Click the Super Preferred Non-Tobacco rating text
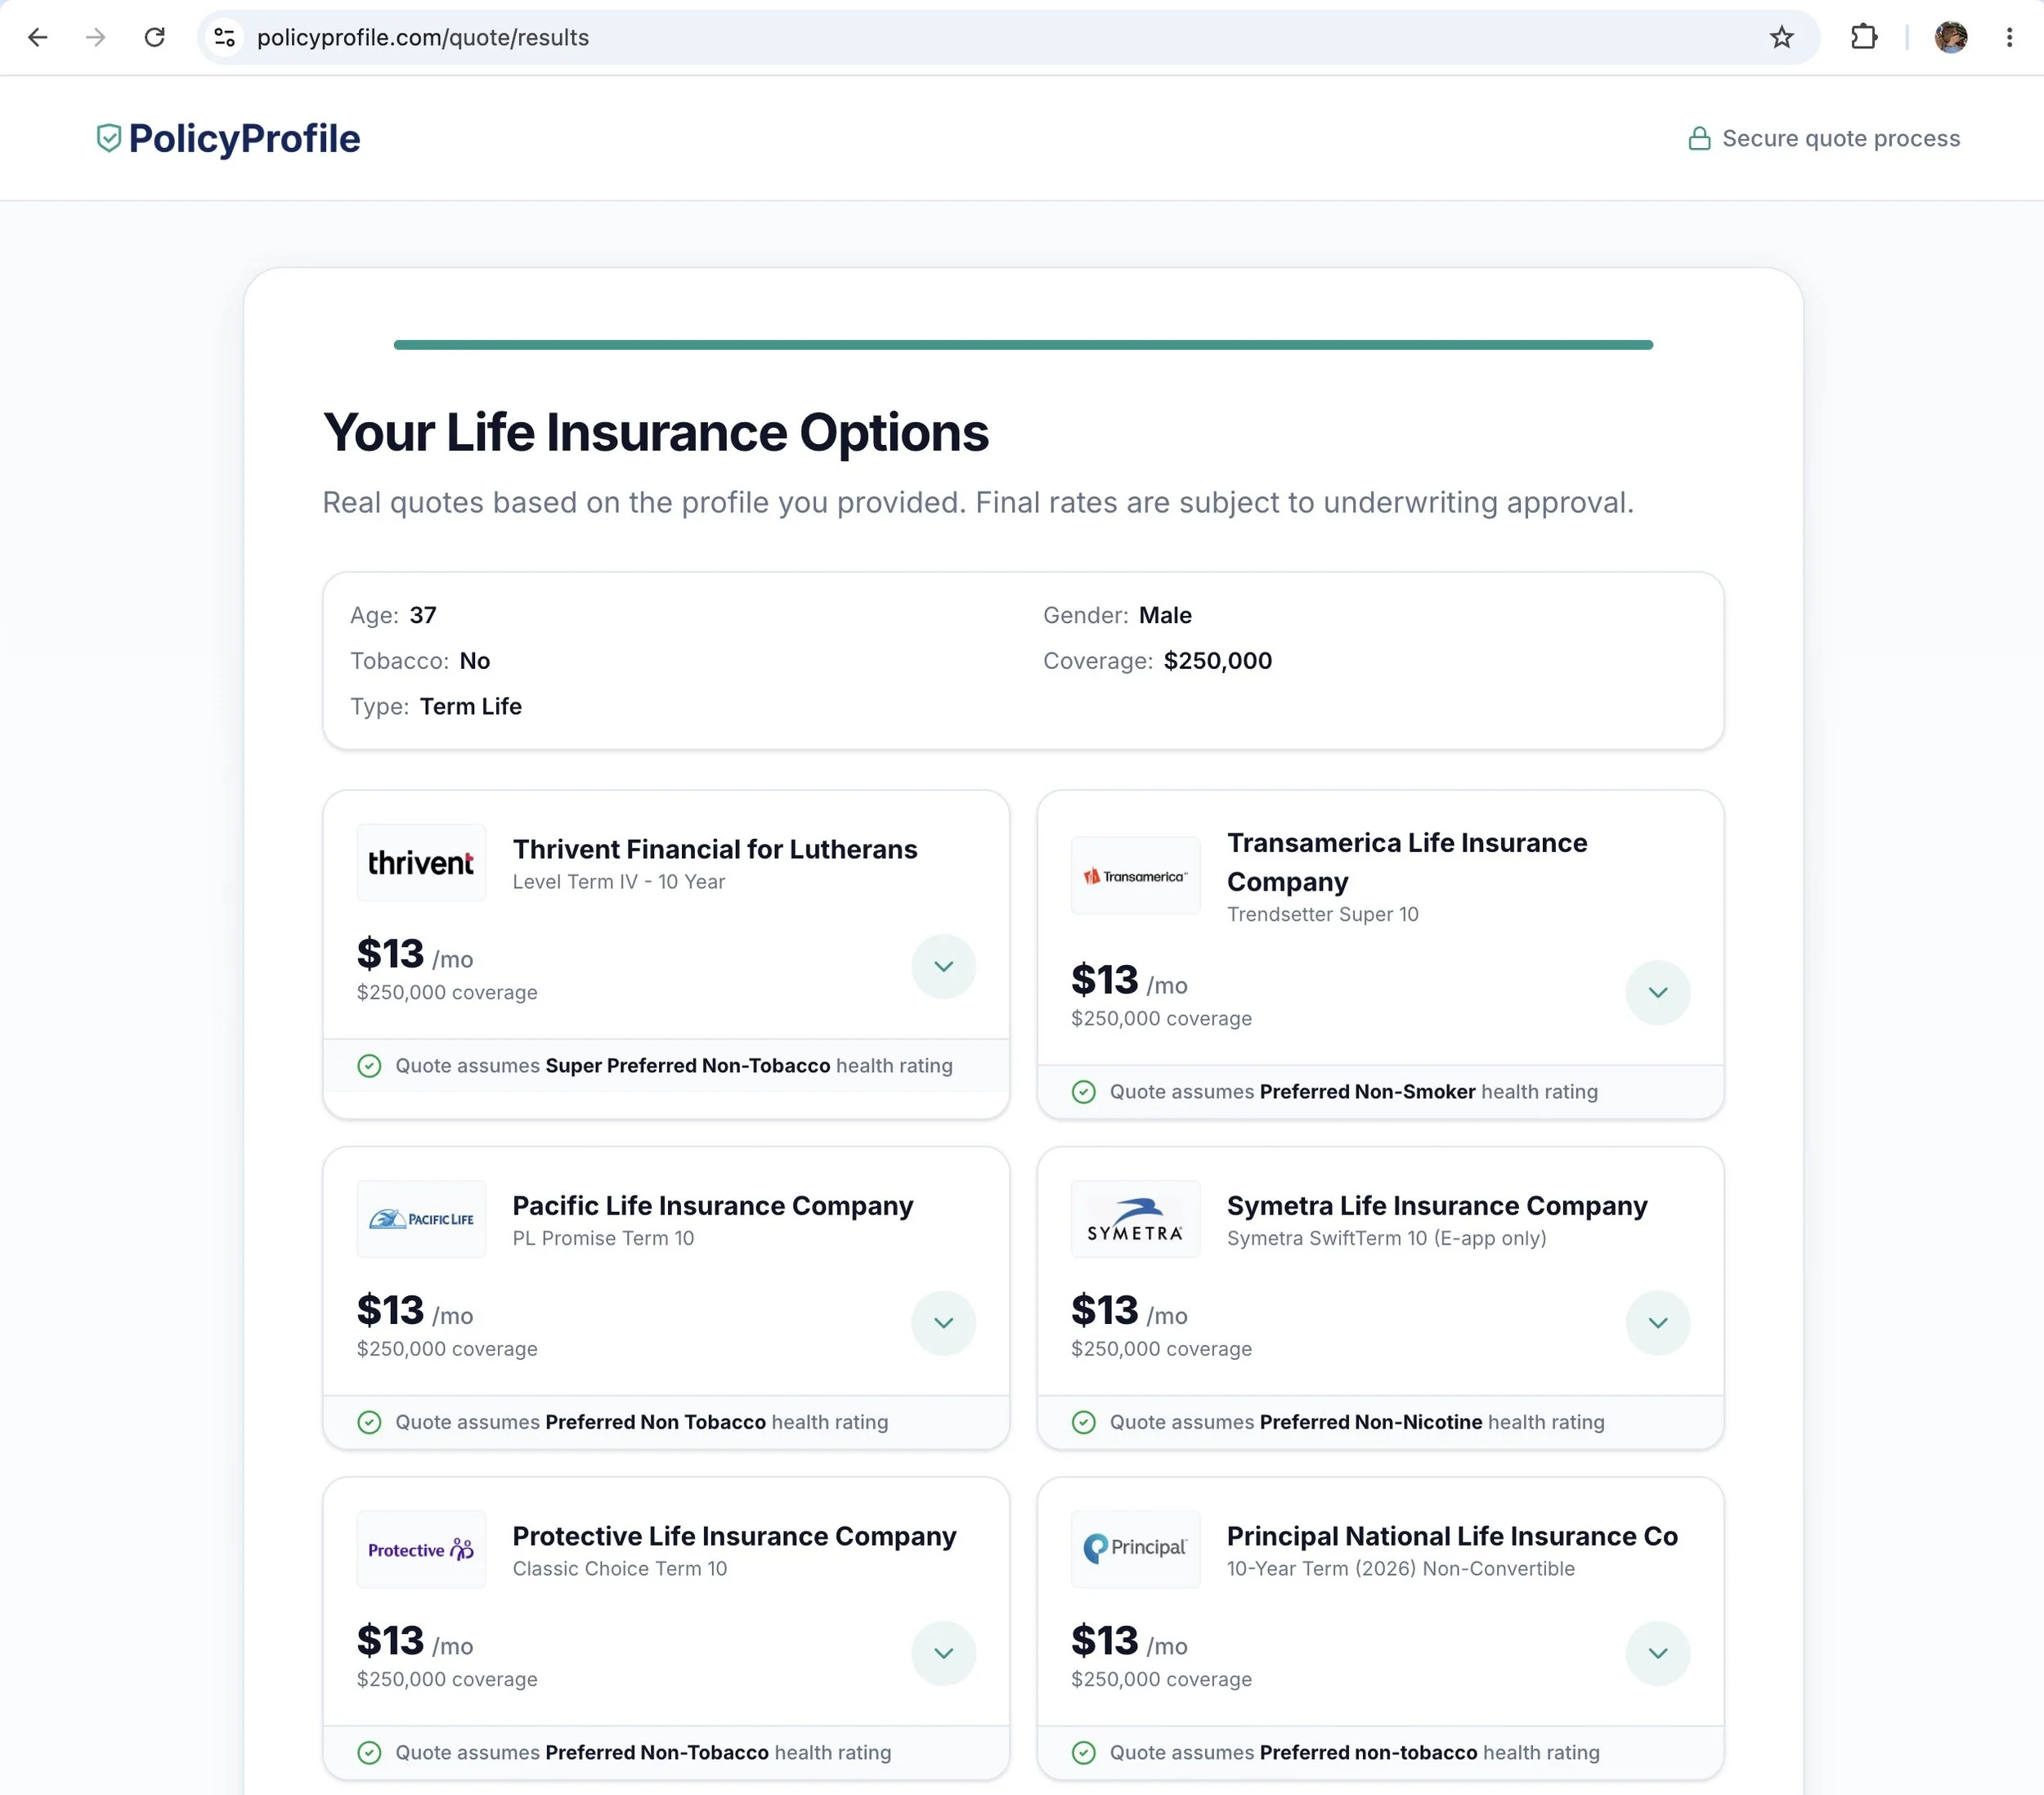The height and width of the screenshot is (1795, 2044). click(687, 1066)
